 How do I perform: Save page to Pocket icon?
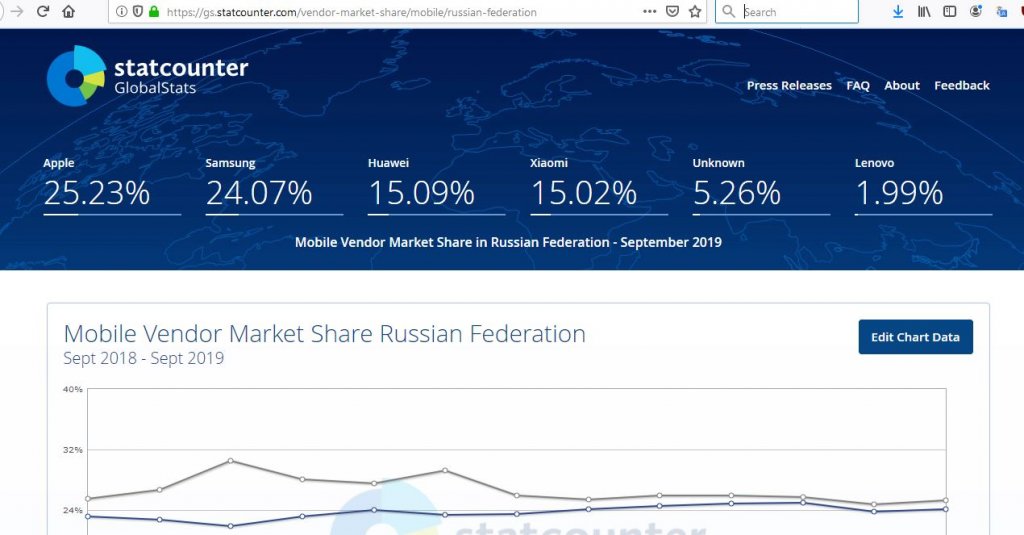click(672, 11)
